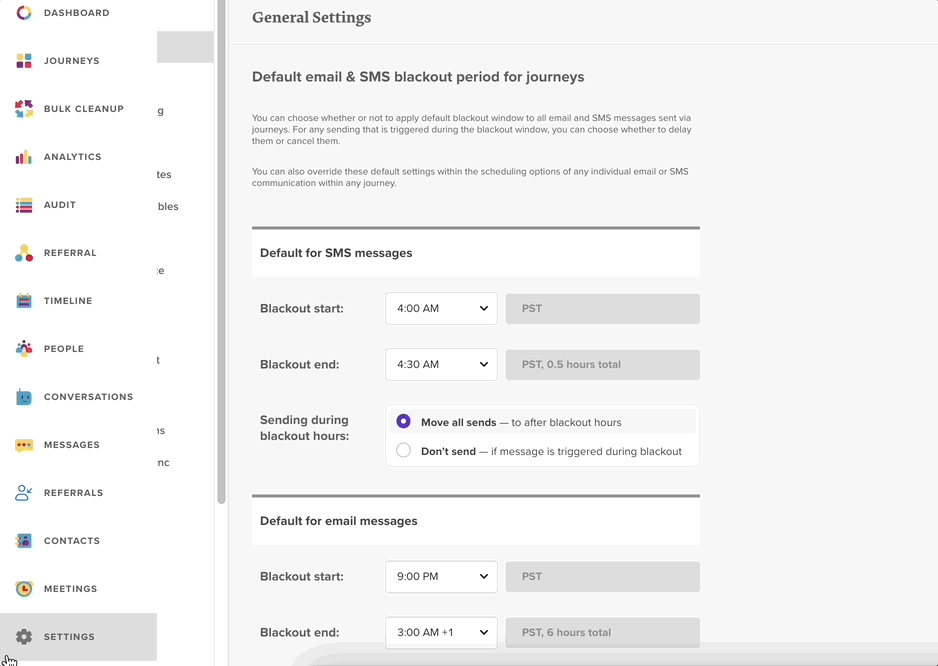Open Contacts menu label
The width and height of the screenshot is (938, 666).
pos(72,540)
